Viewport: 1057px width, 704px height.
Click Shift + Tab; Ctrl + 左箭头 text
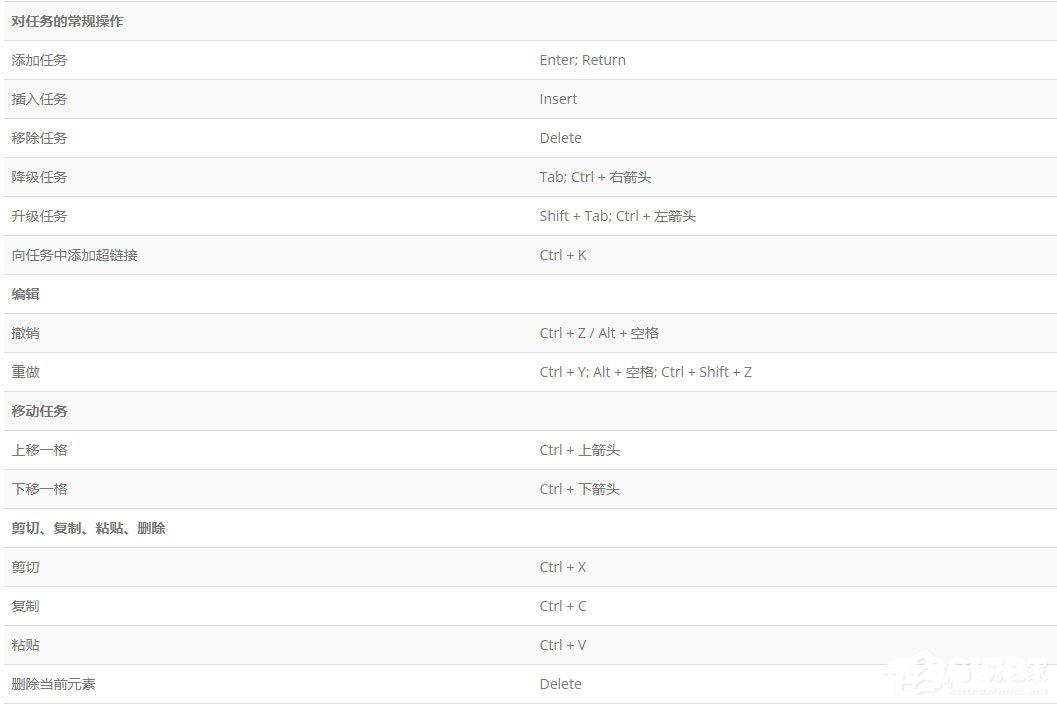click(617, 216)
